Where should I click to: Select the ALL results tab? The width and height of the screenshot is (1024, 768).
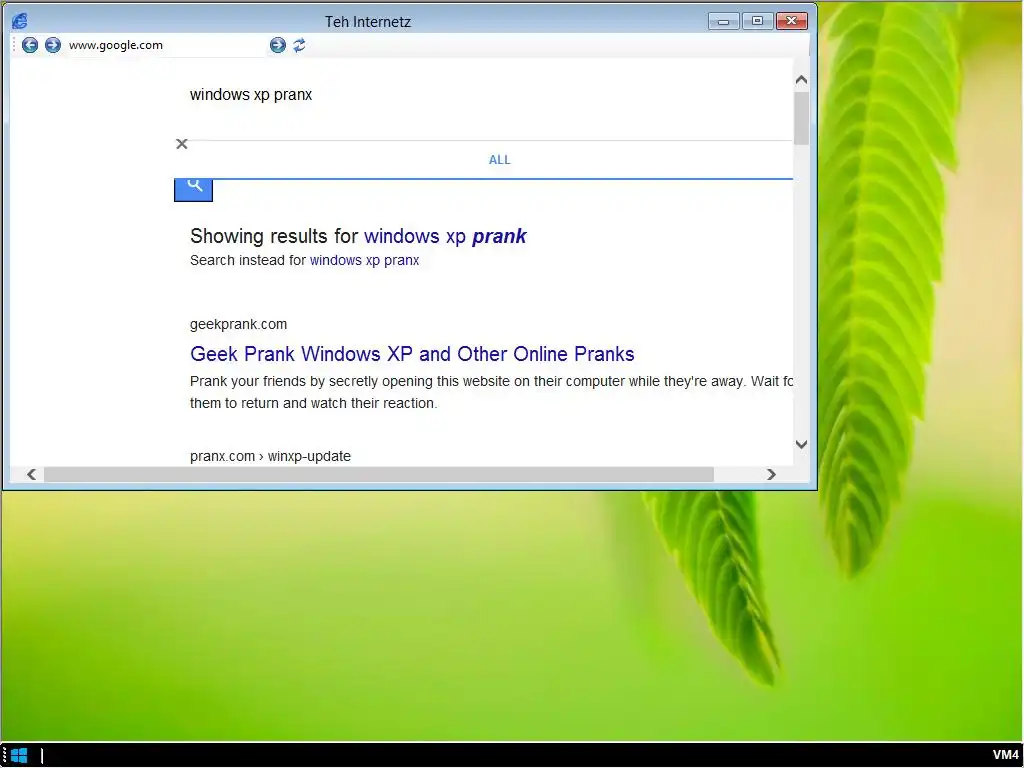[x=500, y=160]
